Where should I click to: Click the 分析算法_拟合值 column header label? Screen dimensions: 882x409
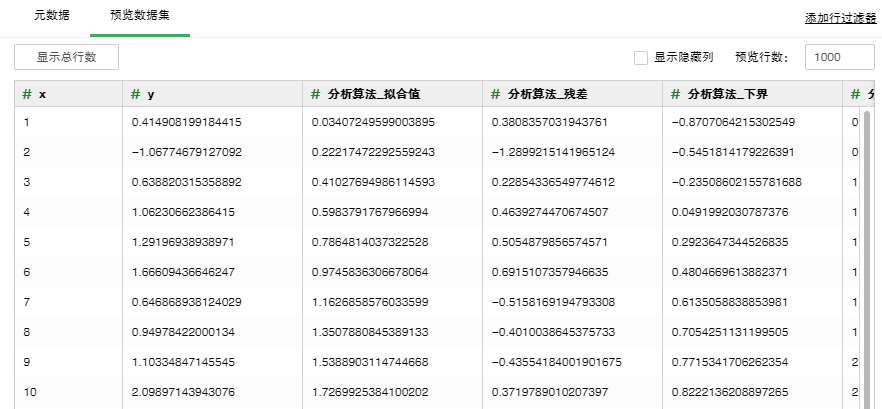(374, 94)
